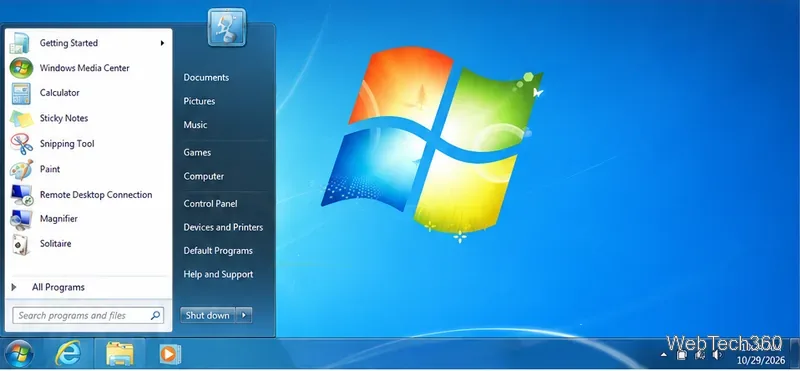Click the Magnifier label
Image resolution: width=800 pixels, height=371 pixels.
[59, 219]
